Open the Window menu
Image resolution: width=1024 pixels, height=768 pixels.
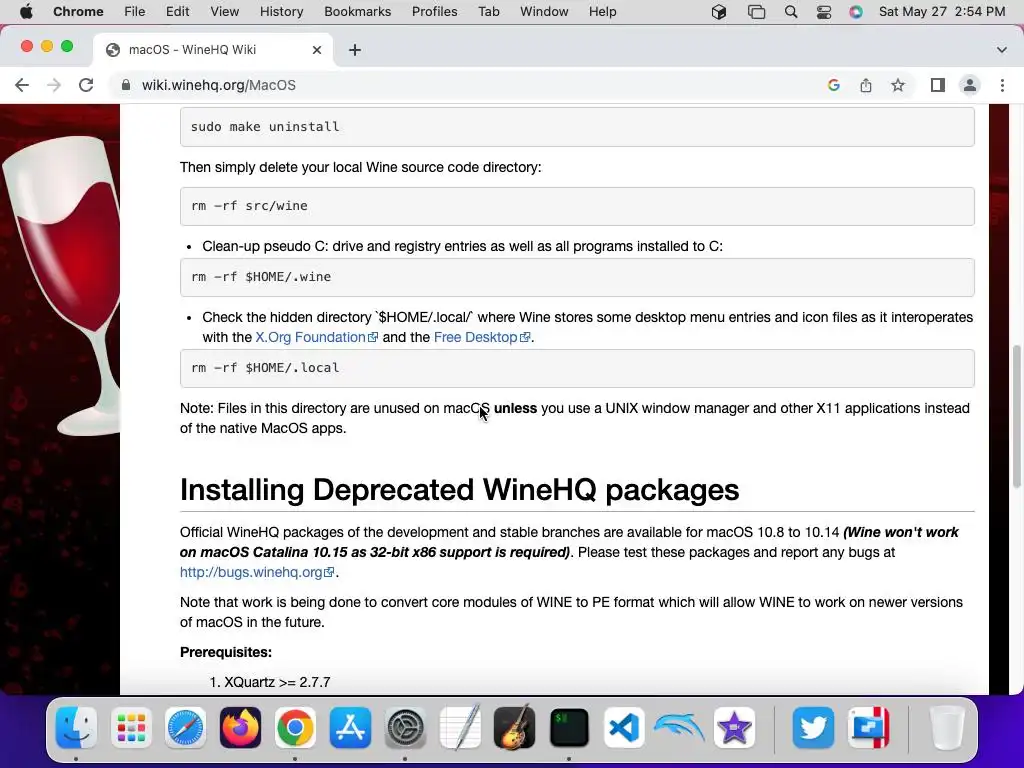click(544, 12)
